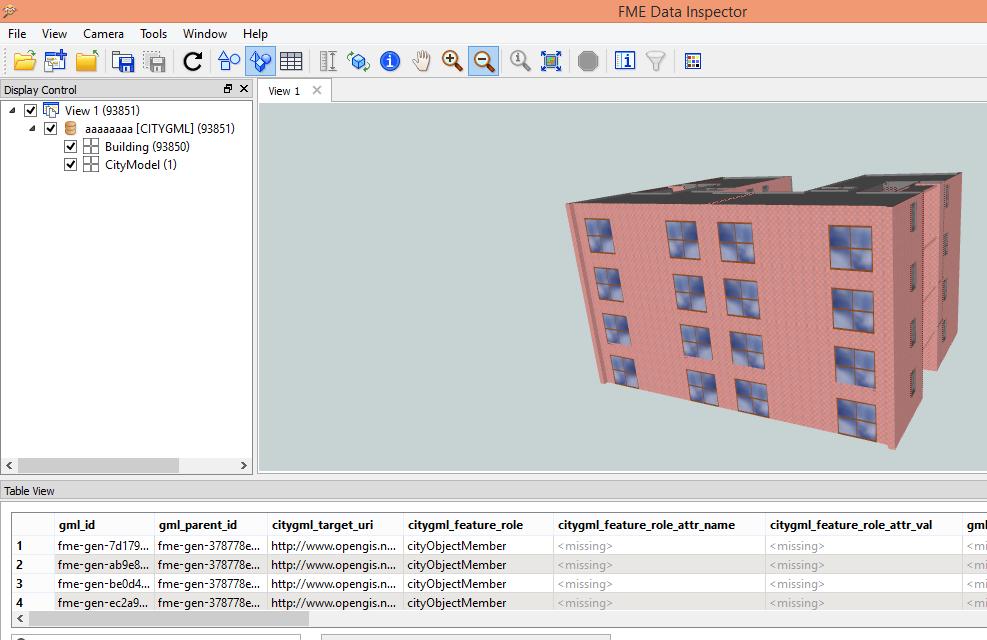This screenshot has width=987, height=640.
Task: Open a dataset with the folder icon
Action: 25,61
